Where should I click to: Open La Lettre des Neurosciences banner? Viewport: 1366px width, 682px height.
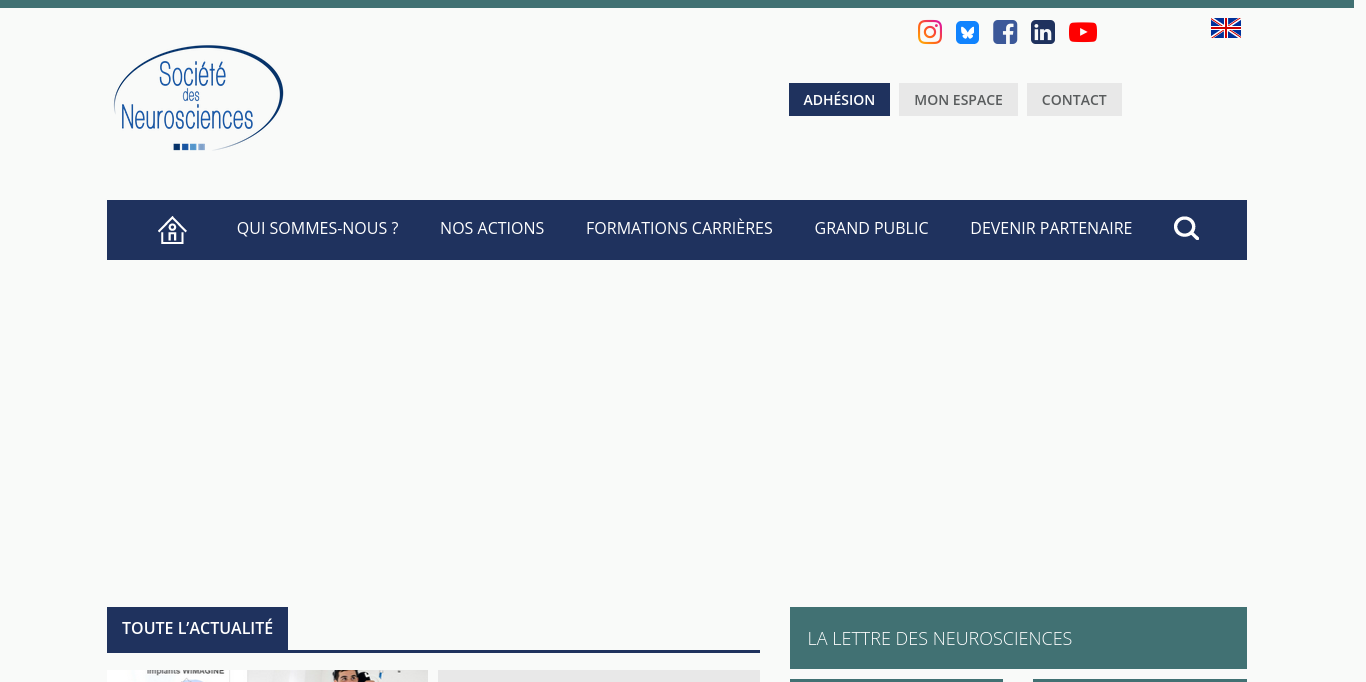1018,638
